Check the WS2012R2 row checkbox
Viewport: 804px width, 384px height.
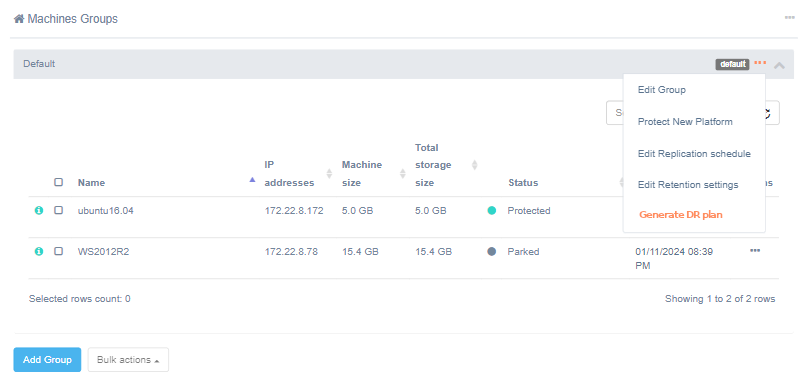pyautogui.click(x=59, y=251)
